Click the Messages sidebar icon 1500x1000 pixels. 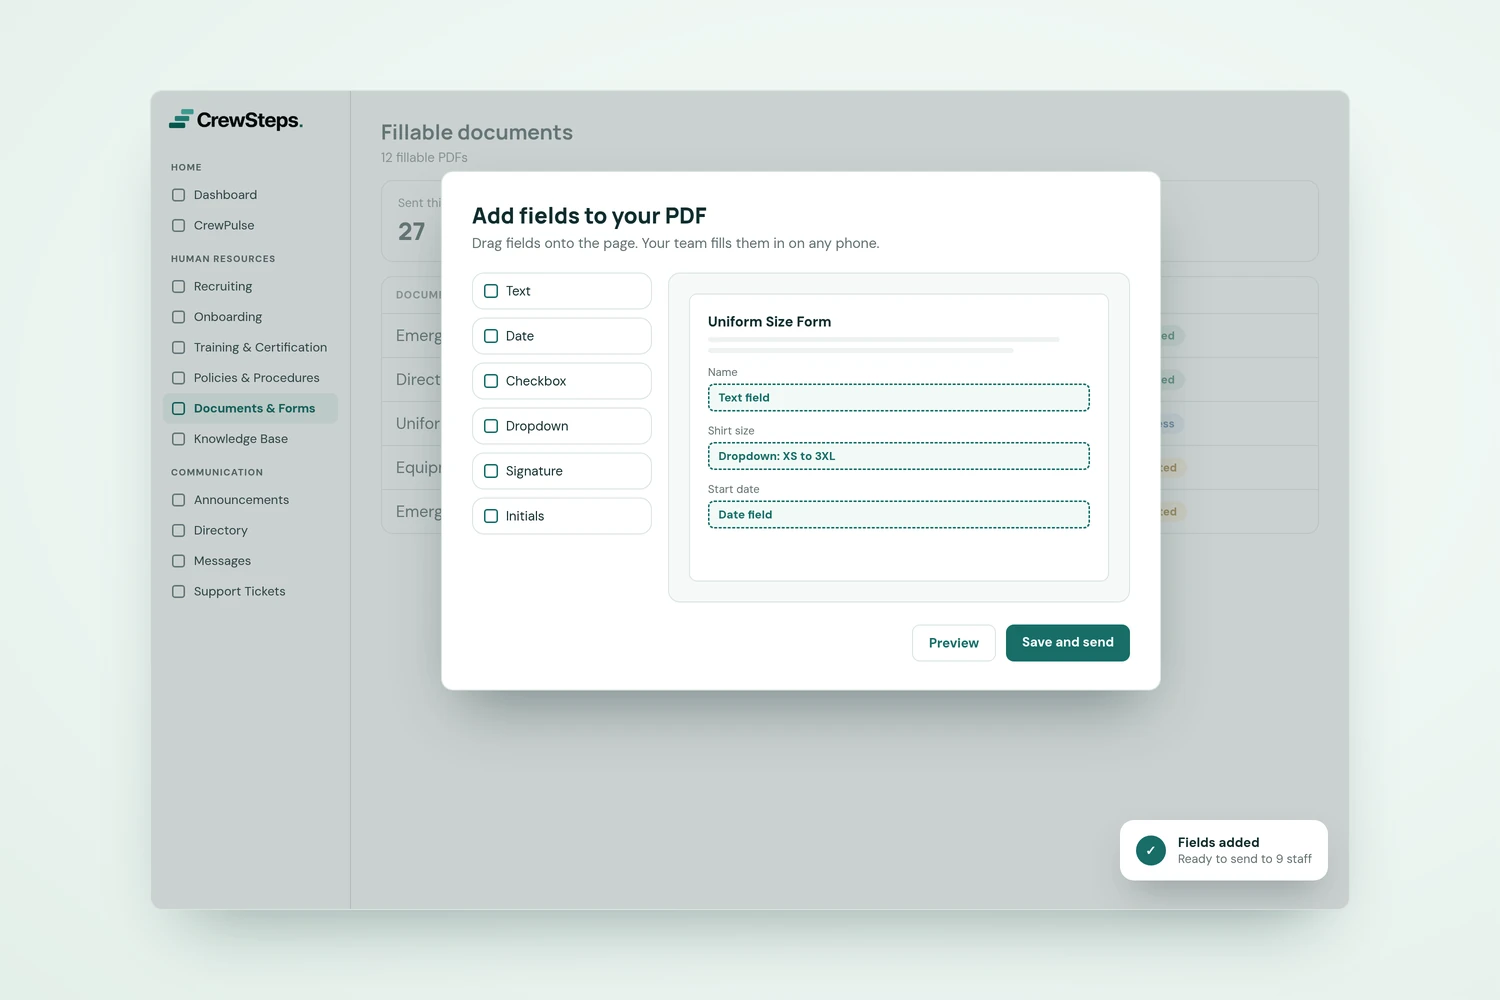178,561
